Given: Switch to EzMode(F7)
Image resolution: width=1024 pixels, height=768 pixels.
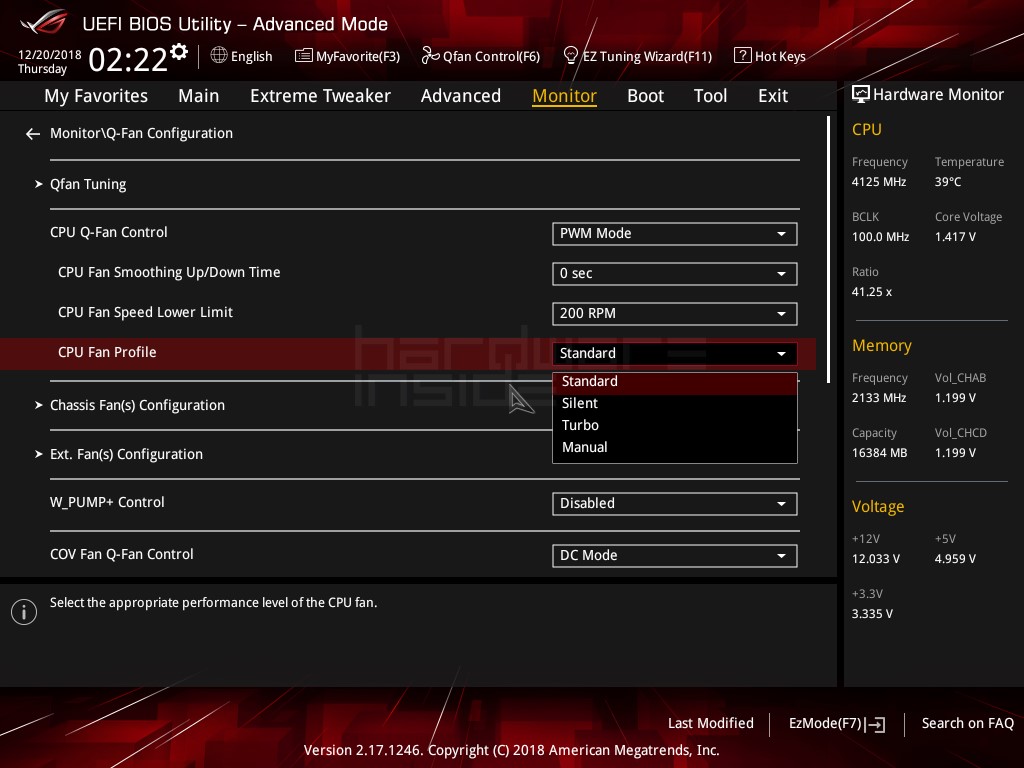Looking at the screenshot, I should (x=837, y=724).
